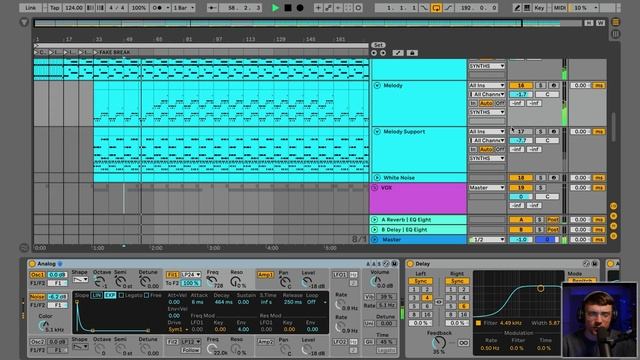Screen dimensions: 640x360
Task: Click Analog Fil1 Freq knob
Action: coord(211,281)
